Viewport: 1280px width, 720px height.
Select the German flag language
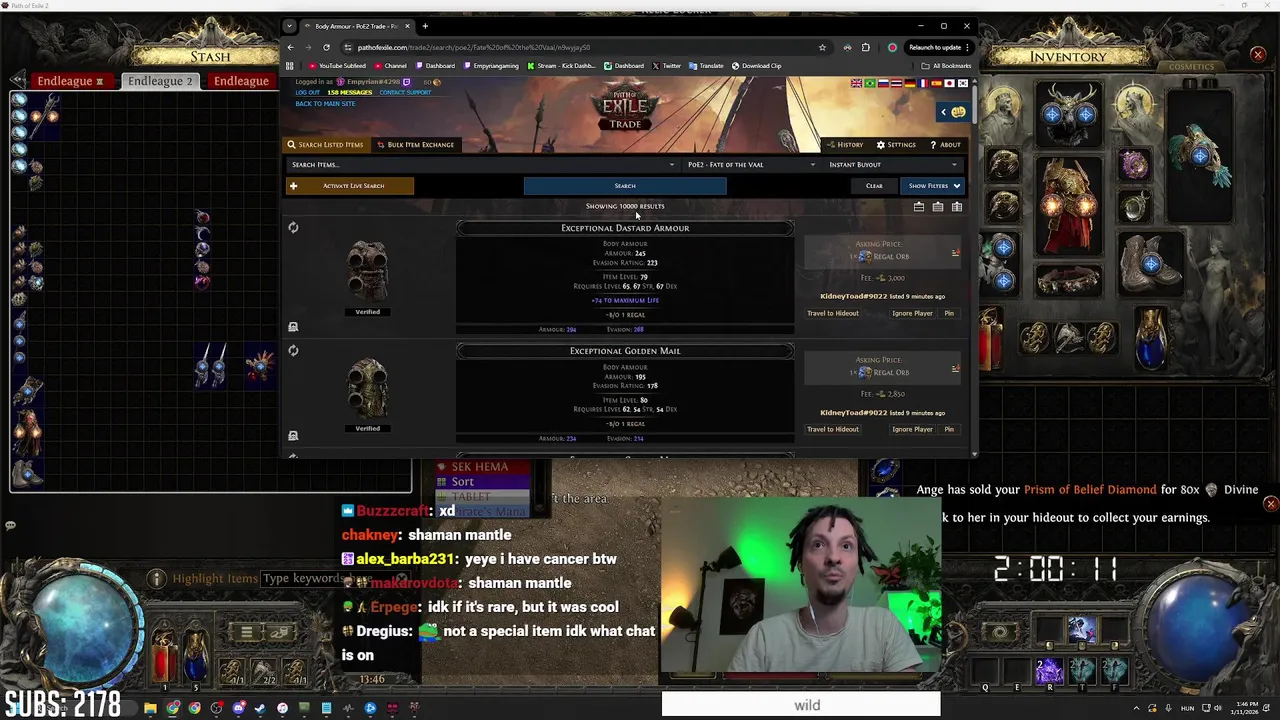(x=909, y=83)
